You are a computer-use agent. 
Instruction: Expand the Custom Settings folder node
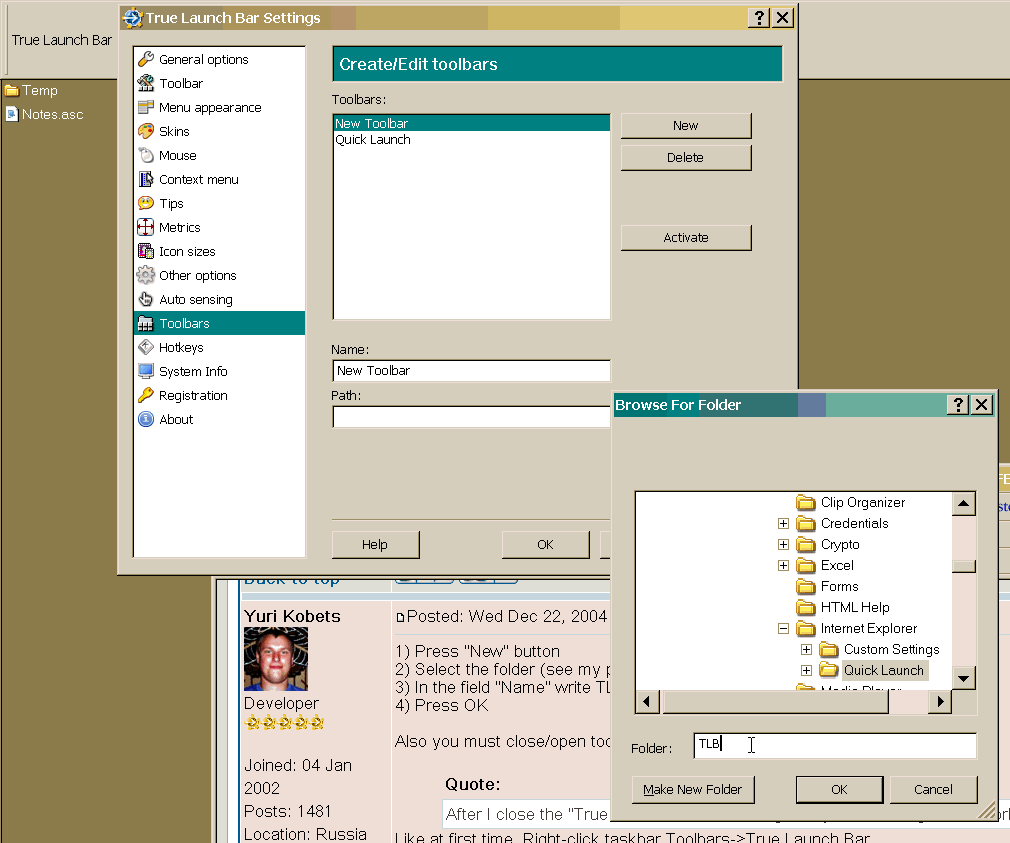pos(807,649)
